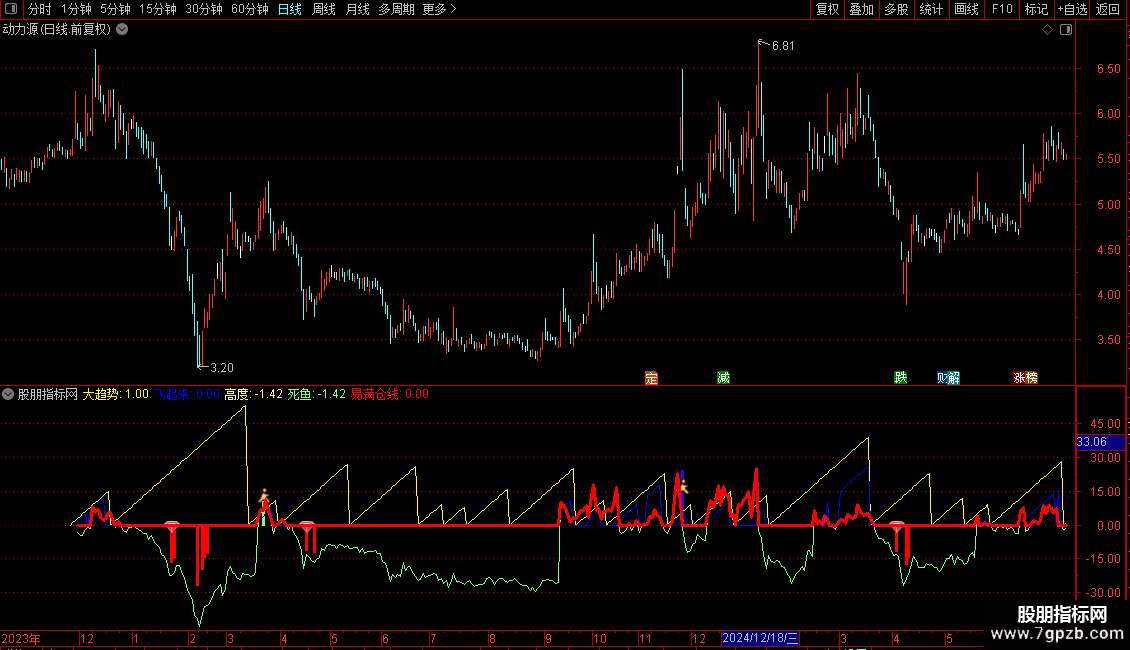Viewport: 1130px width, 650px height.
Task: Click the 动力源(日线.前复权) title text
Action: (x=57, y=30)
